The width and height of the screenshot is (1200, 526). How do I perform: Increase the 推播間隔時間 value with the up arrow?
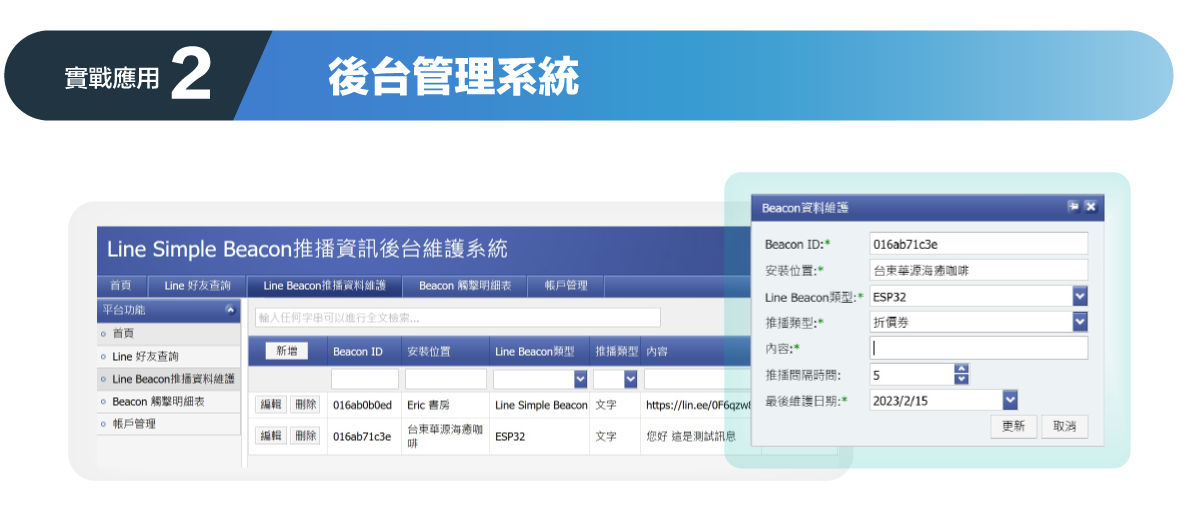pyautogui.click(x=962, y=369)
